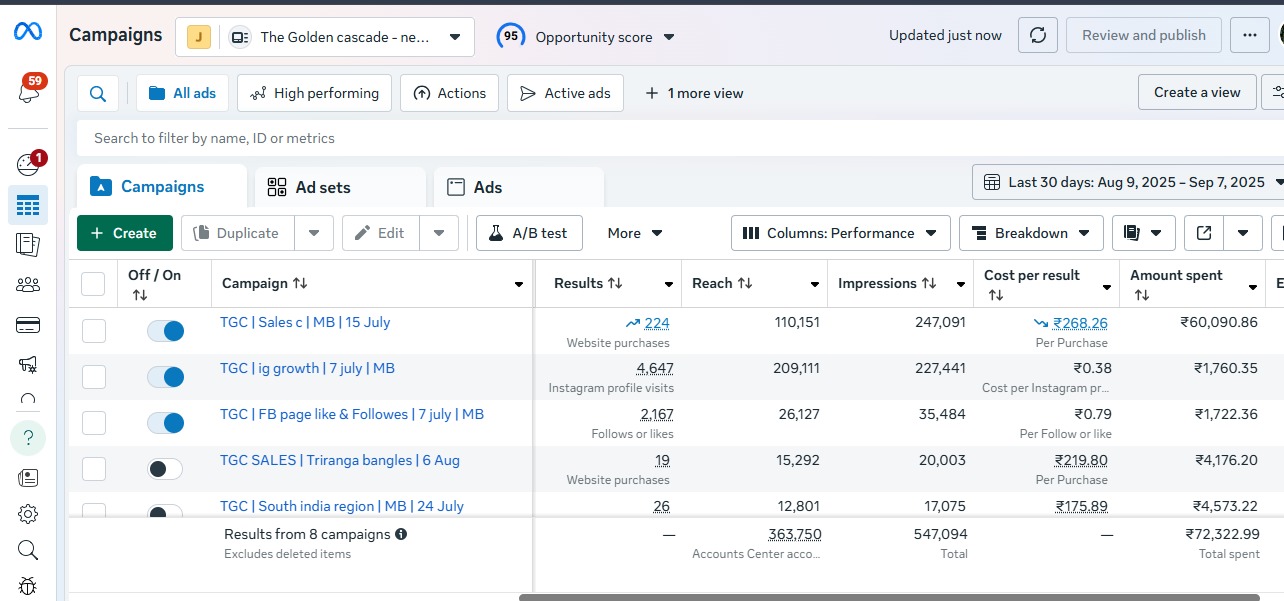The image size is (1284, 601).
Task: Select the Actions view
Action: [x=449, y=93]
